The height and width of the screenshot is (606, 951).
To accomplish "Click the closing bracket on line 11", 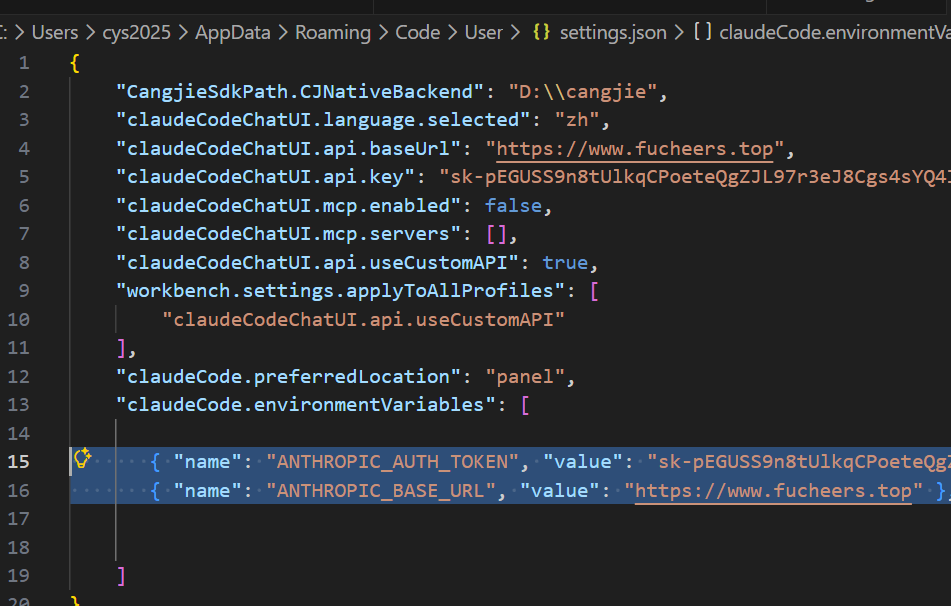I will pos(121,348).
